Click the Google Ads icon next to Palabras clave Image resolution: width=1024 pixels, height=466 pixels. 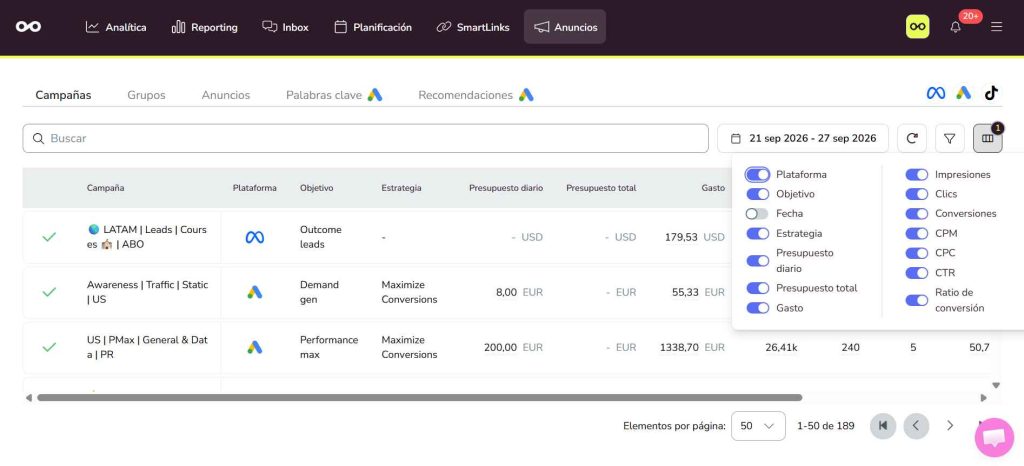click(x=374, y=95)
